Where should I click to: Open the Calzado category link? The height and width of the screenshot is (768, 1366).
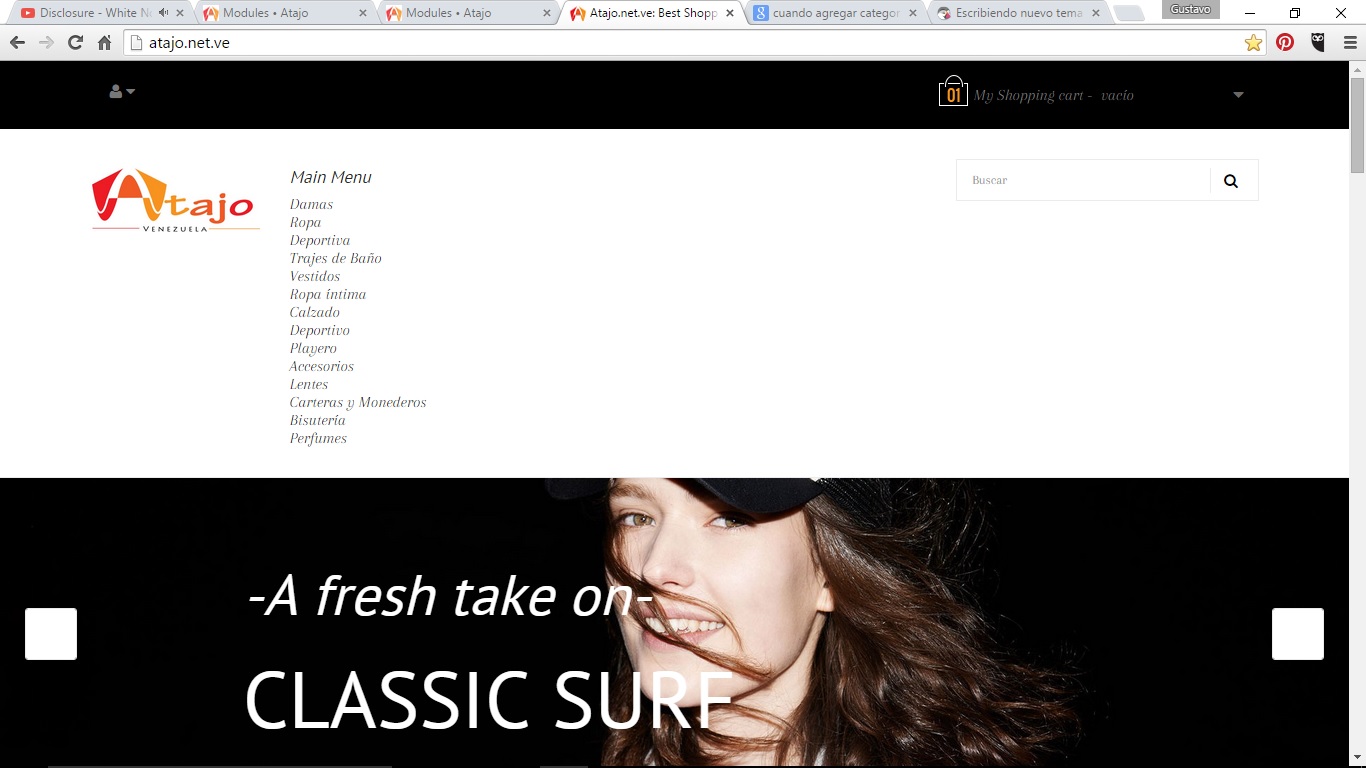pos(315,312)
